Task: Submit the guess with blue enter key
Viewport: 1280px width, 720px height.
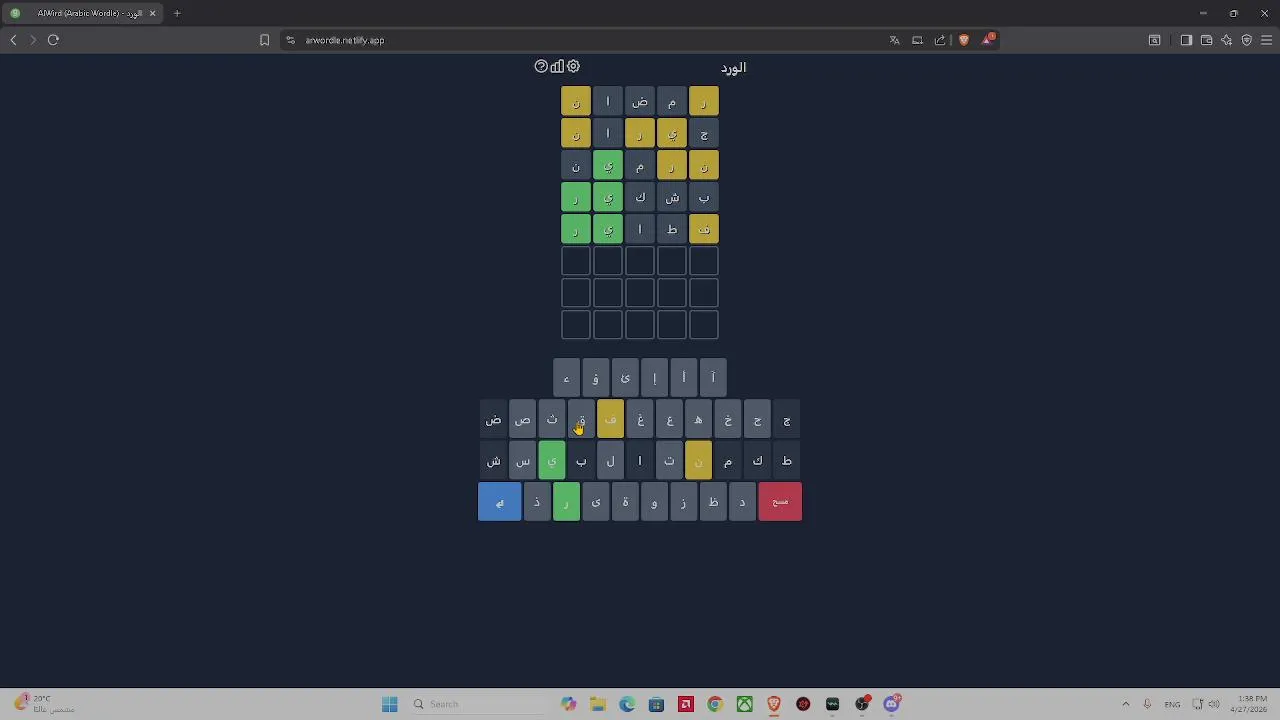Action: point(500,502)
